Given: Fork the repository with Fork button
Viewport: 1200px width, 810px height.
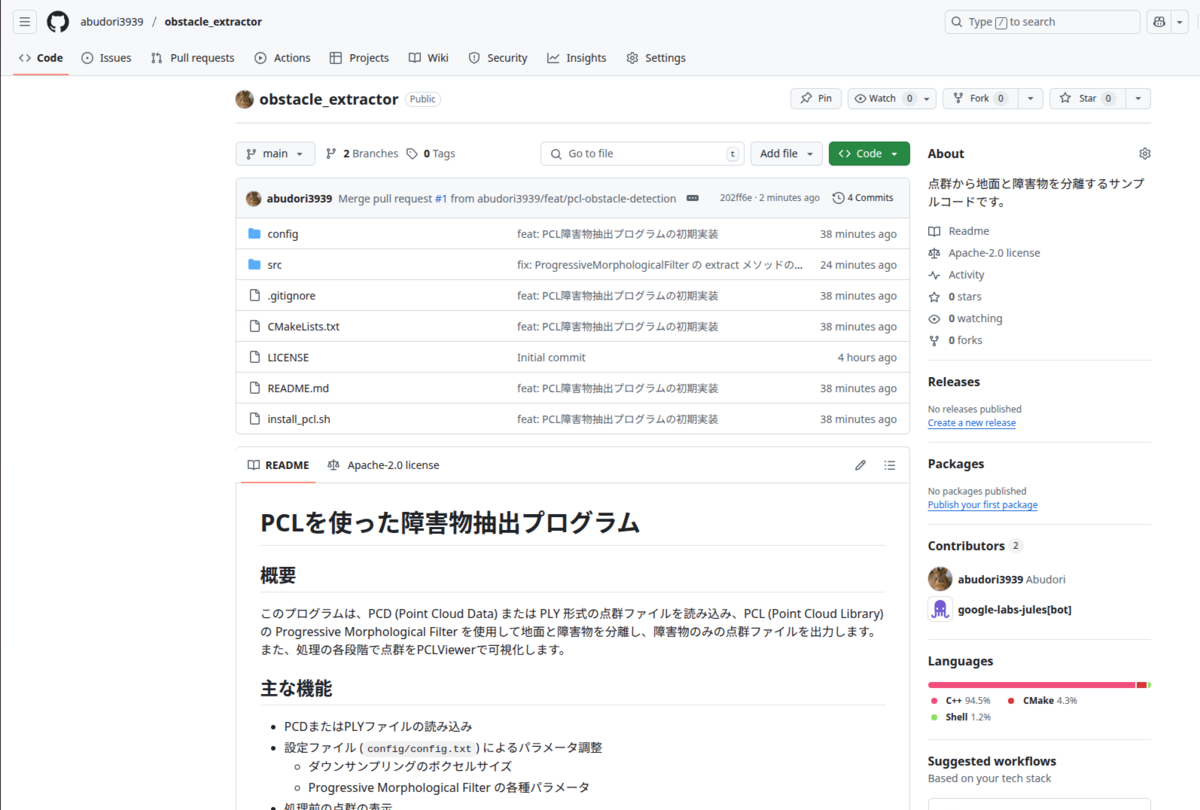Looking at the screenshot, I should click(x=980, y=99).
